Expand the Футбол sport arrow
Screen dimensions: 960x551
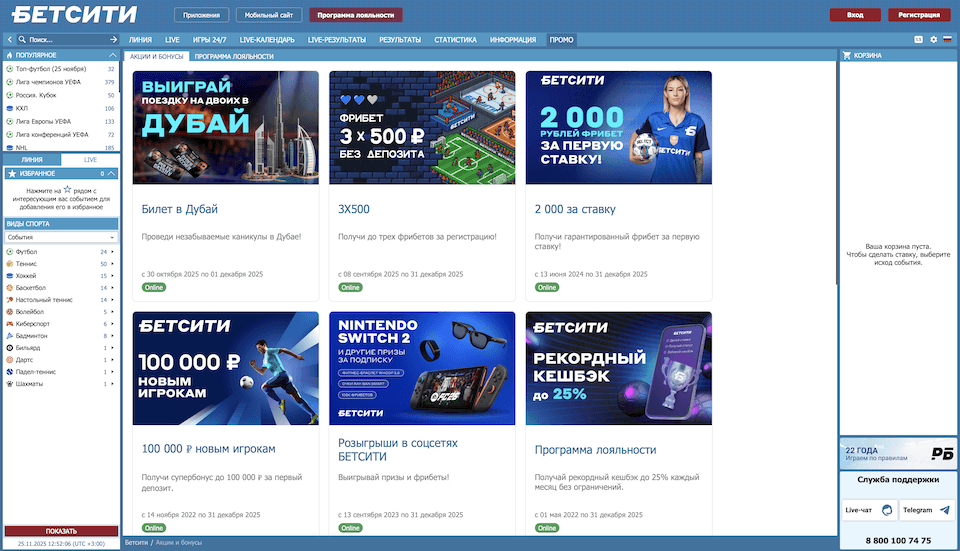coord(113,251)
